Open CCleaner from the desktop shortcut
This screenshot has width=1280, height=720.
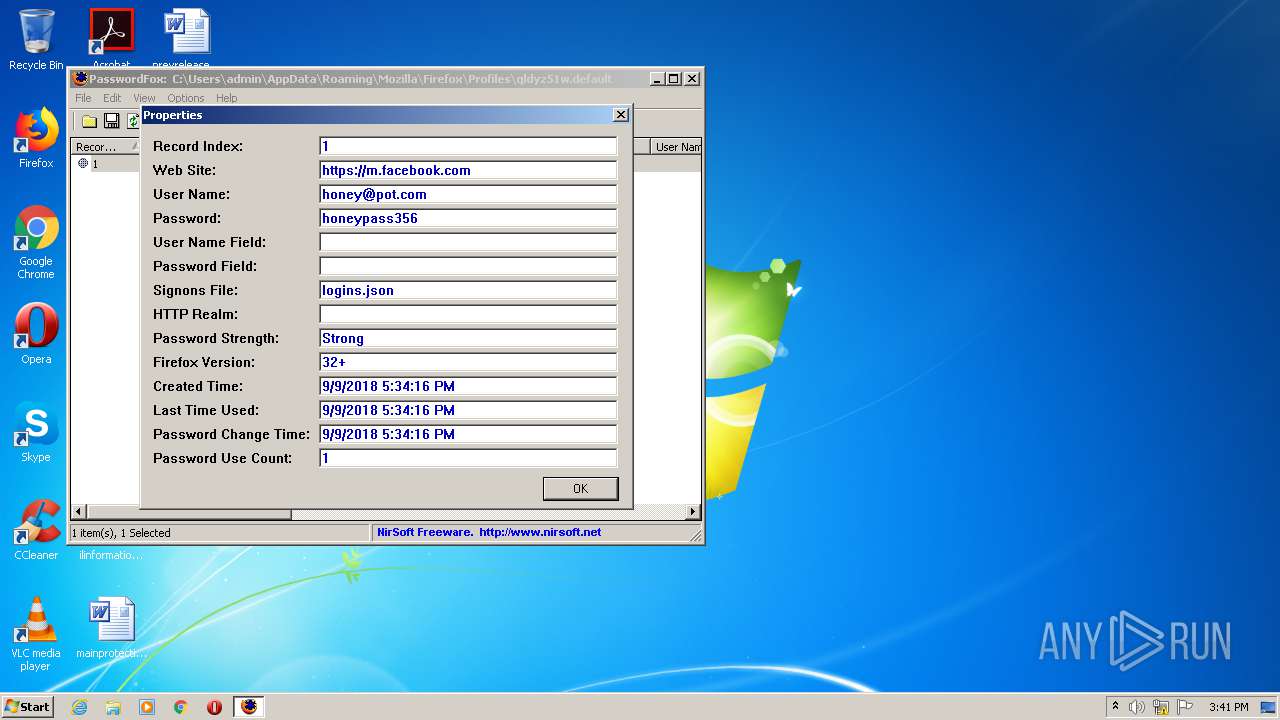tap(36, 530)
